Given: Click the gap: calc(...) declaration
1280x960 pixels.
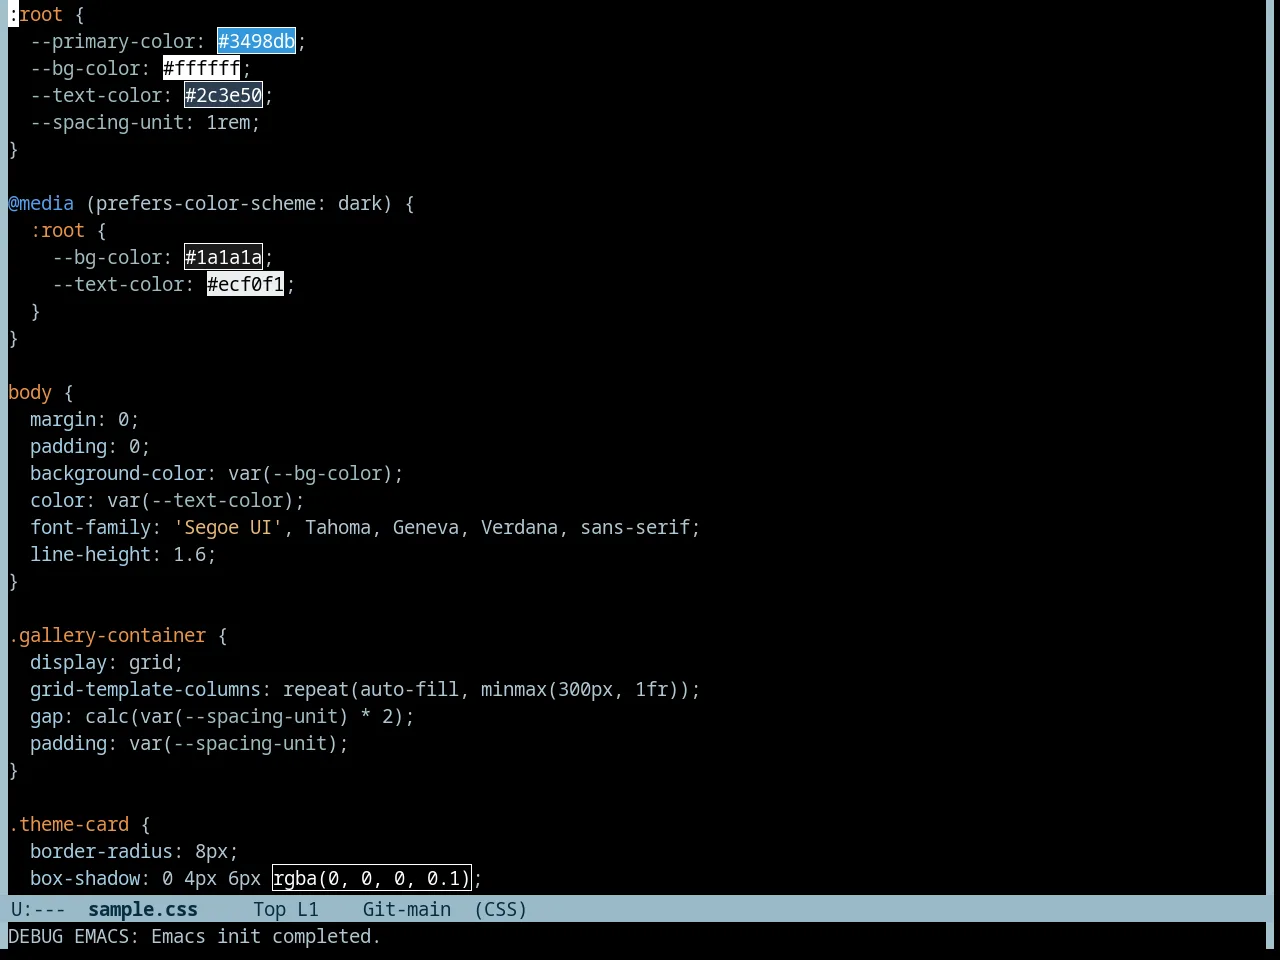Looking at the screenshot, I should (x=222, y=716).
